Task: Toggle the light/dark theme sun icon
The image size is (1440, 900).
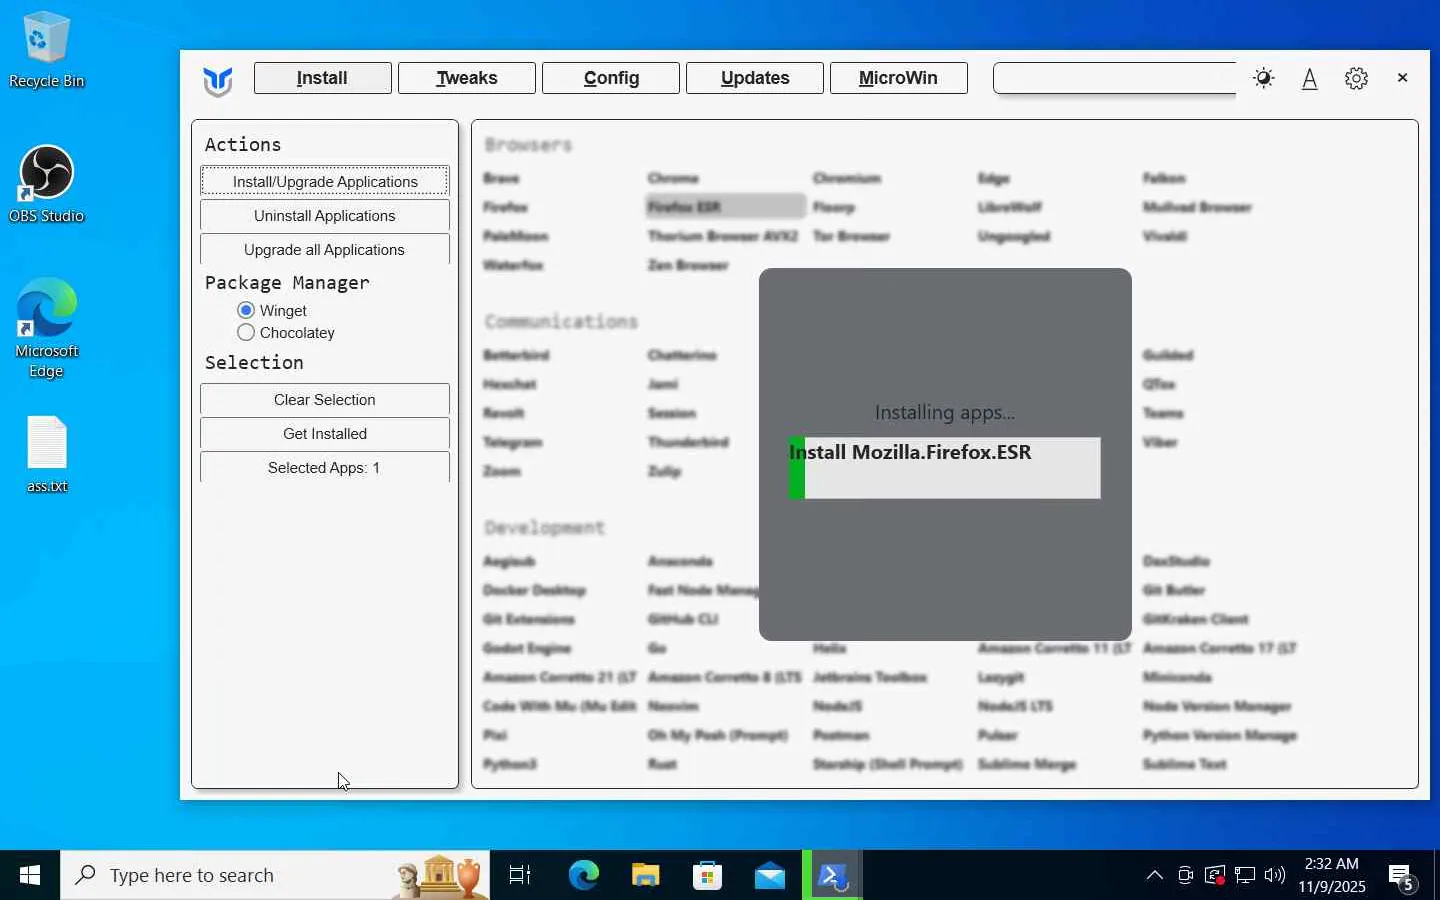Action: (1264, 78)
